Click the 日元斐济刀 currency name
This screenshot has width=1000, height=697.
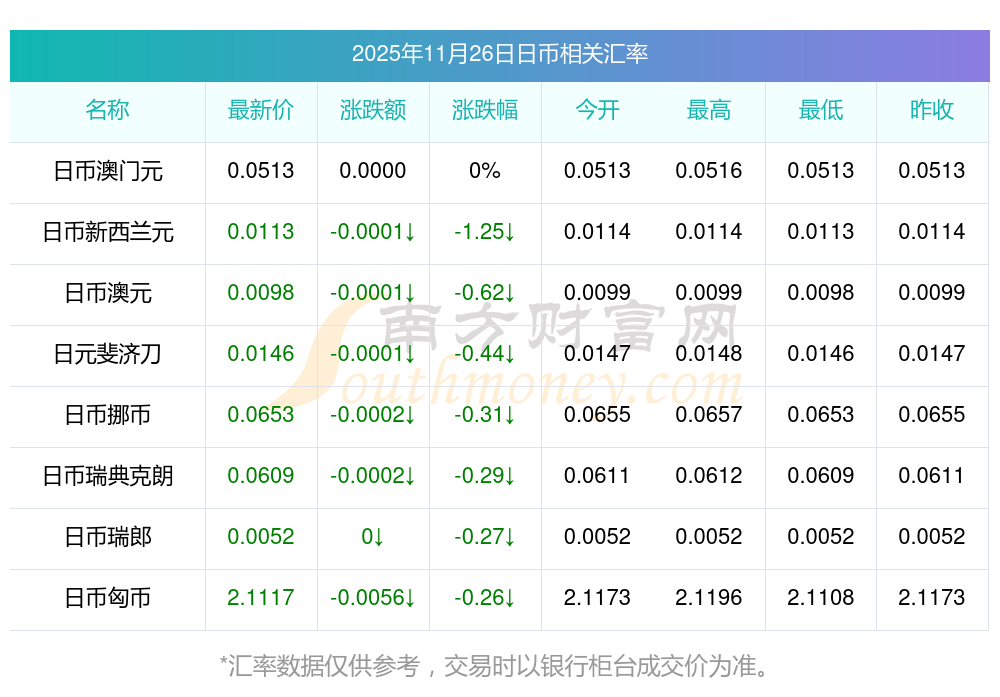coord(107,355)
